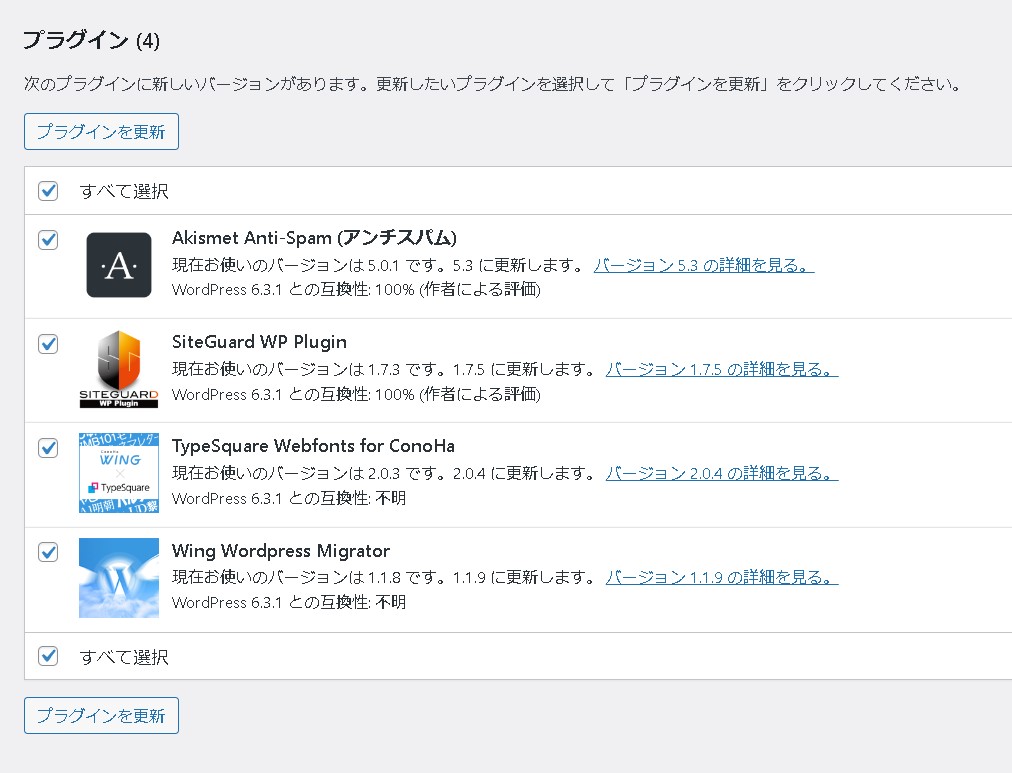The height and width of the screenshot is (773, 1012).
Task: Open the バージョン 1.7.5 の詳細を見る link
Action: (x=721, y=370)
